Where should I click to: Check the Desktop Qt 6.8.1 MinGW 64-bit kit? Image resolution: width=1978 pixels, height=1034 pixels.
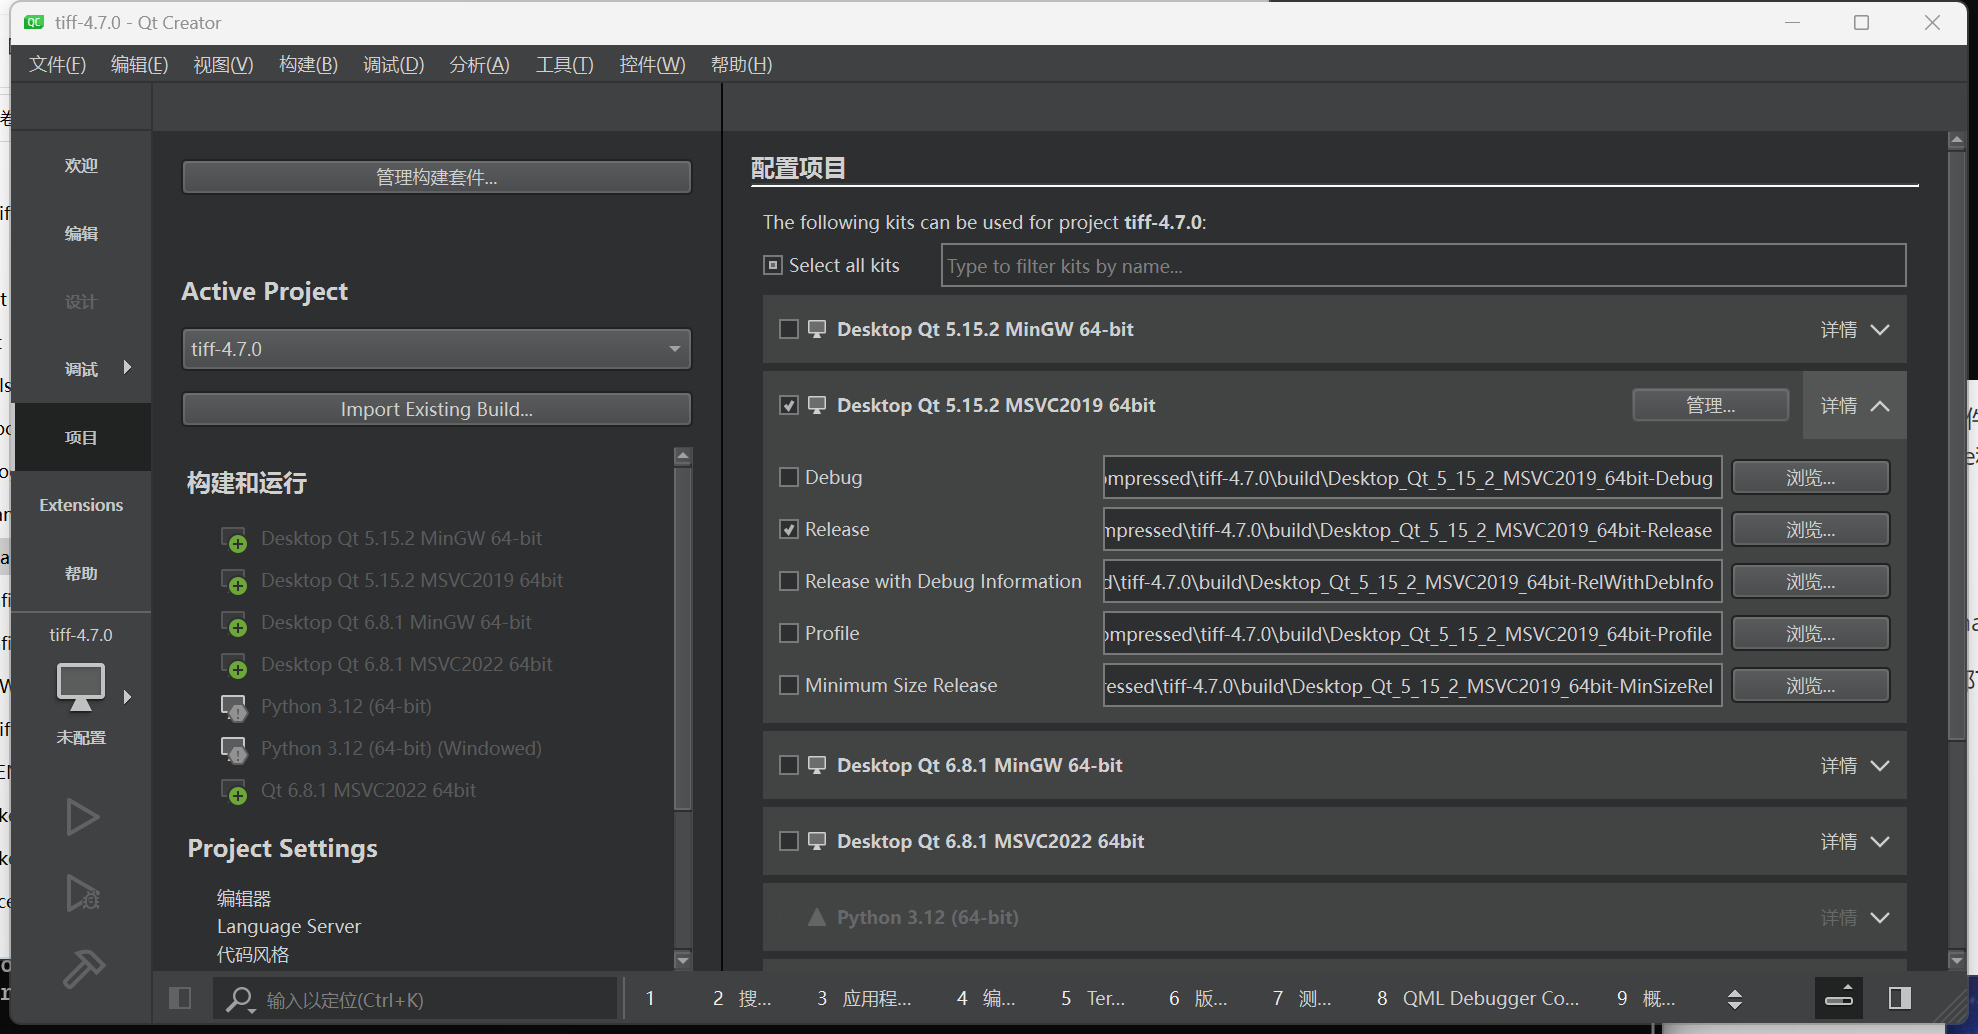click(789, 765)
